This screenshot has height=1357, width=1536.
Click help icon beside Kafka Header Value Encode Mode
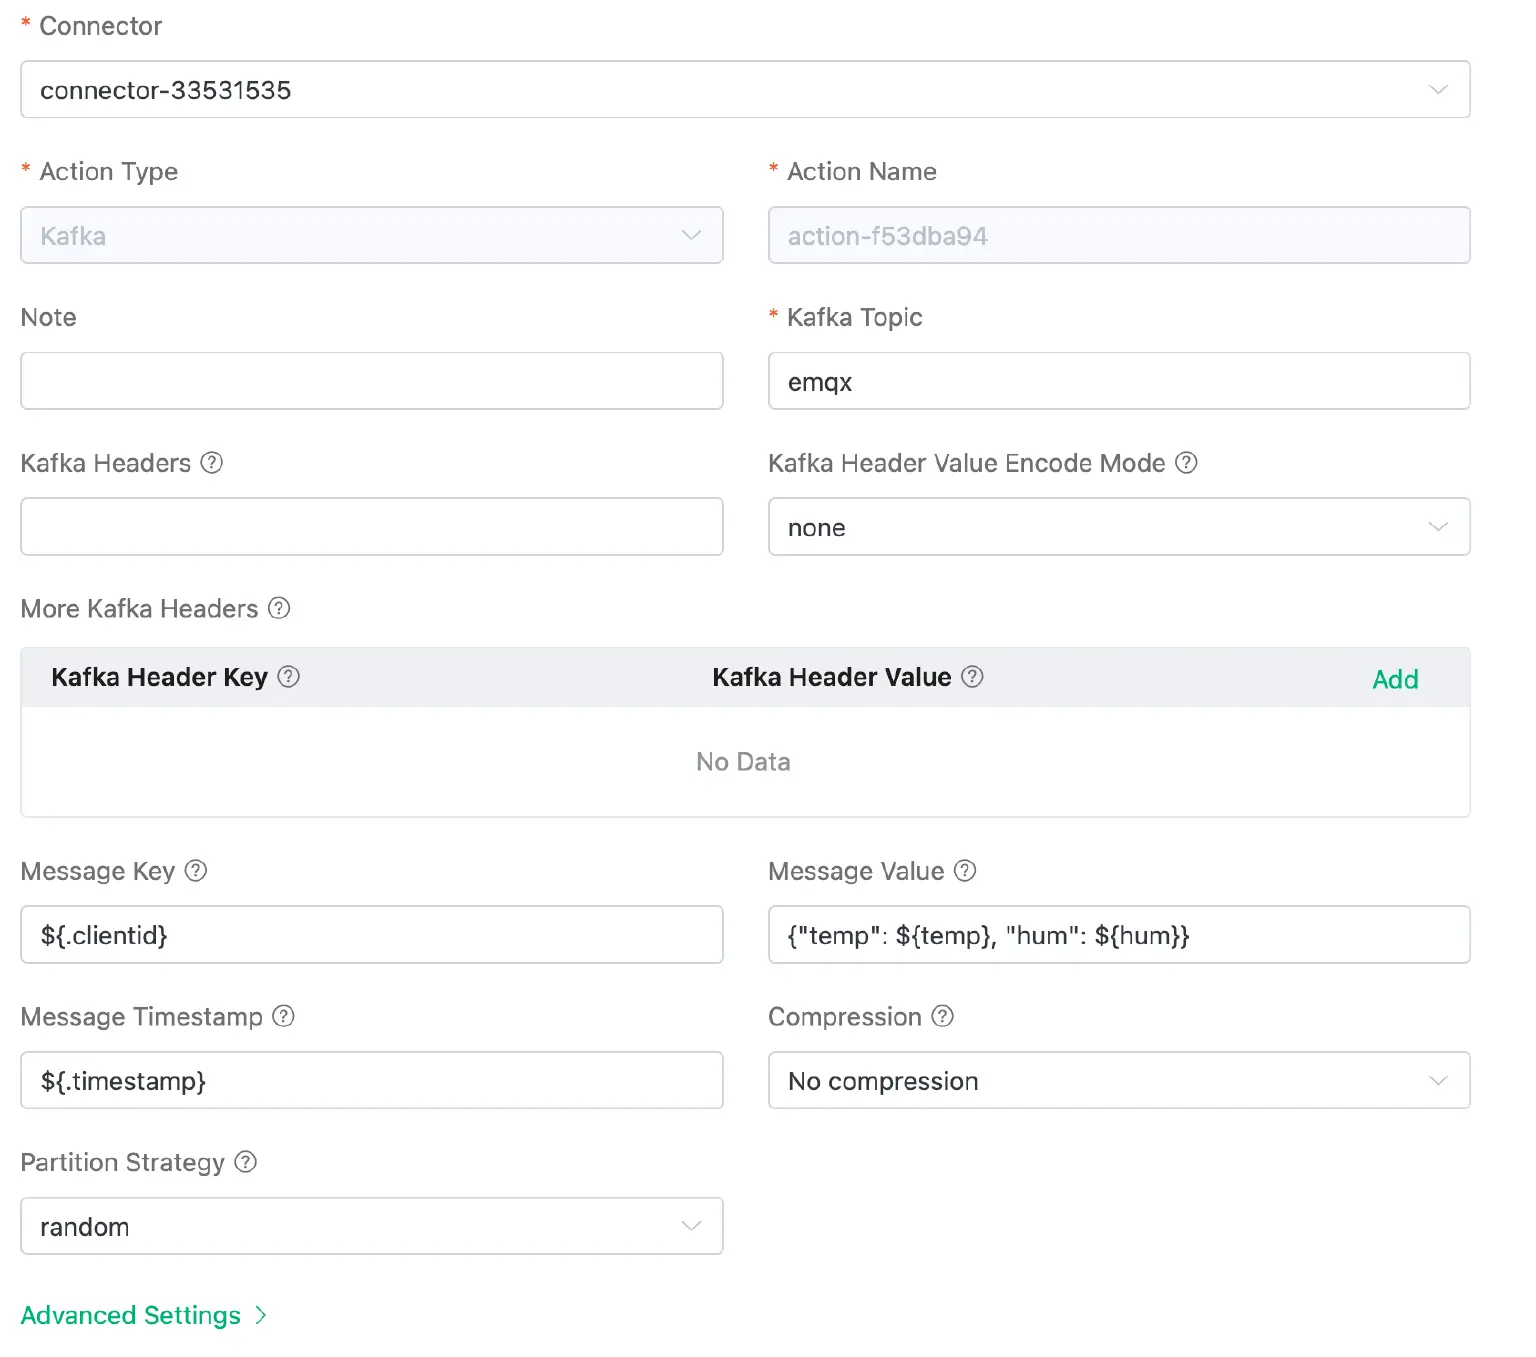(1186, 463)
